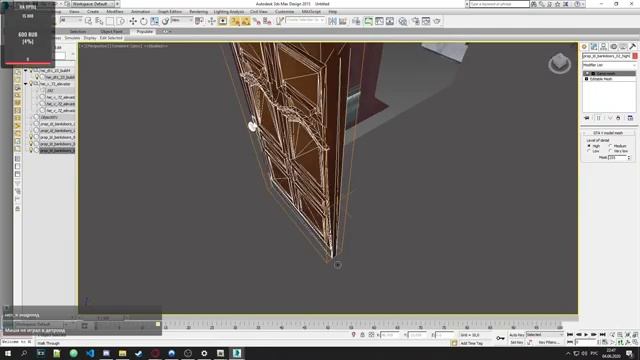Click Configure Modifier Sets icon
Image resolution: width=640 pixels, height=360 pixels.
(x=630, y=118)
